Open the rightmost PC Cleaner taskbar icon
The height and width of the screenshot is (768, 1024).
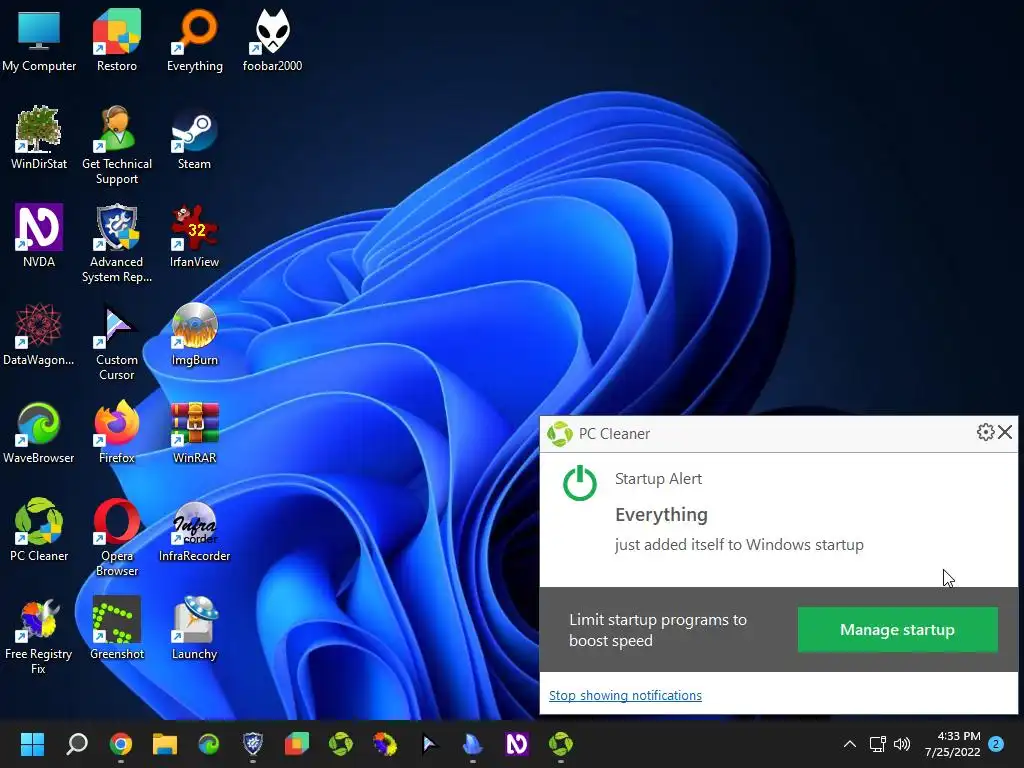click(x=560, y=744)
